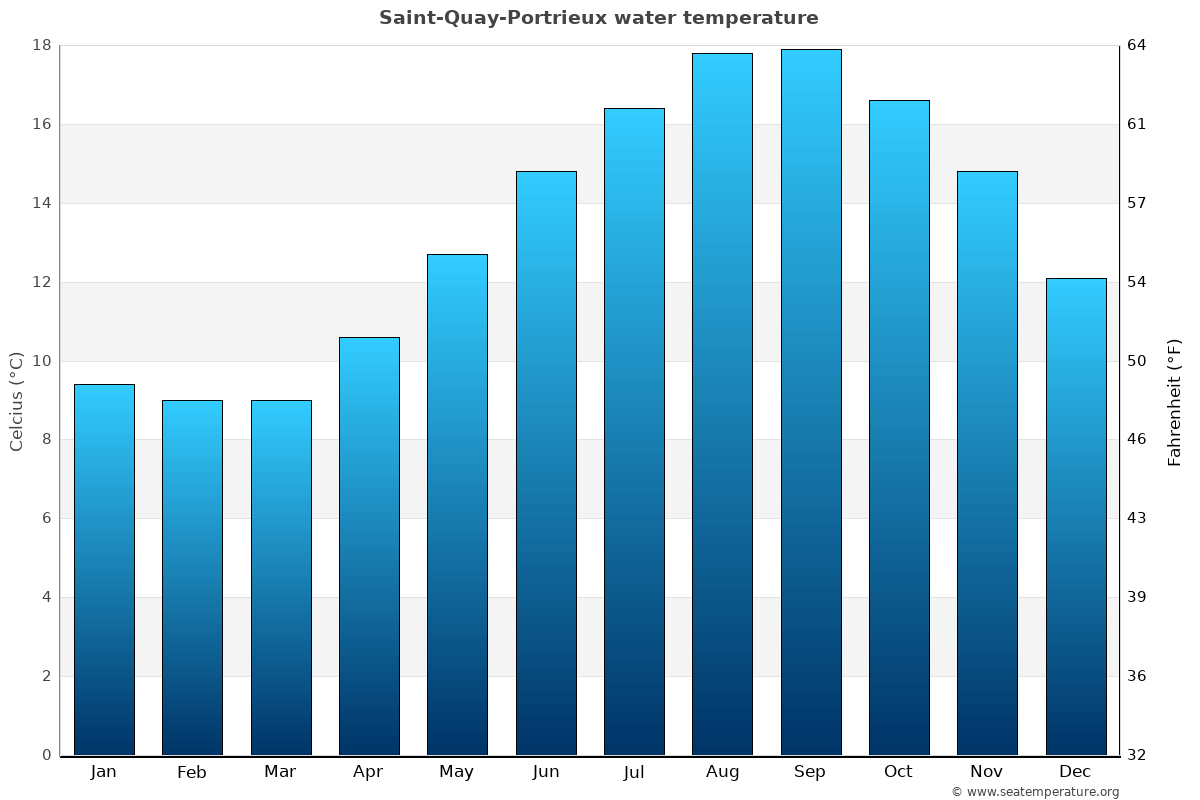
Task: Select the June bar in the chart
Action: (546, 463)
